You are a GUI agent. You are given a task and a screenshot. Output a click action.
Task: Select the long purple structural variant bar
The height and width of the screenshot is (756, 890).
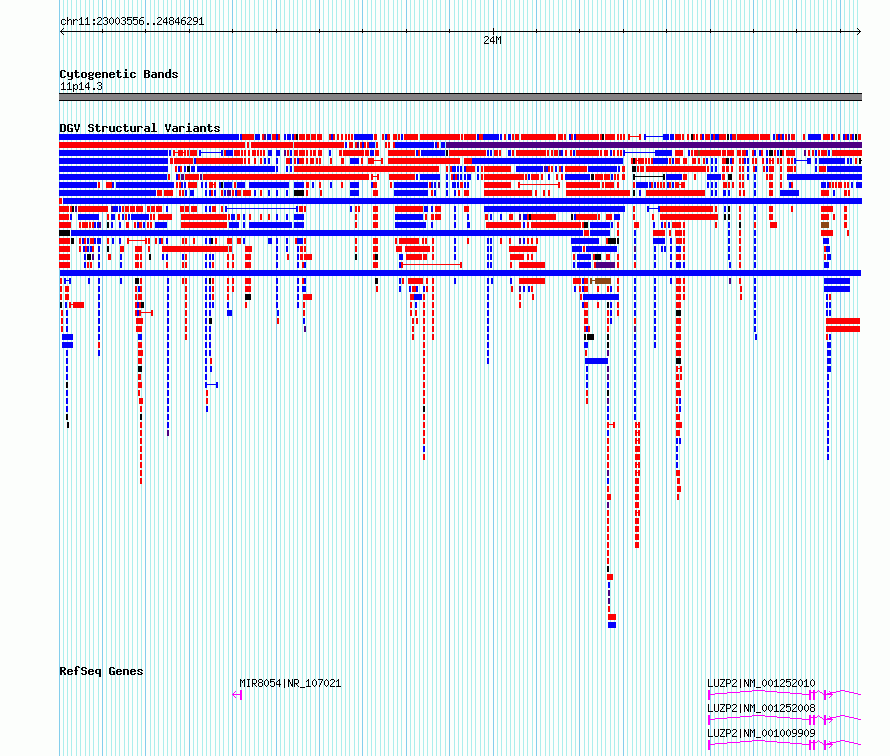click(654, 145)
